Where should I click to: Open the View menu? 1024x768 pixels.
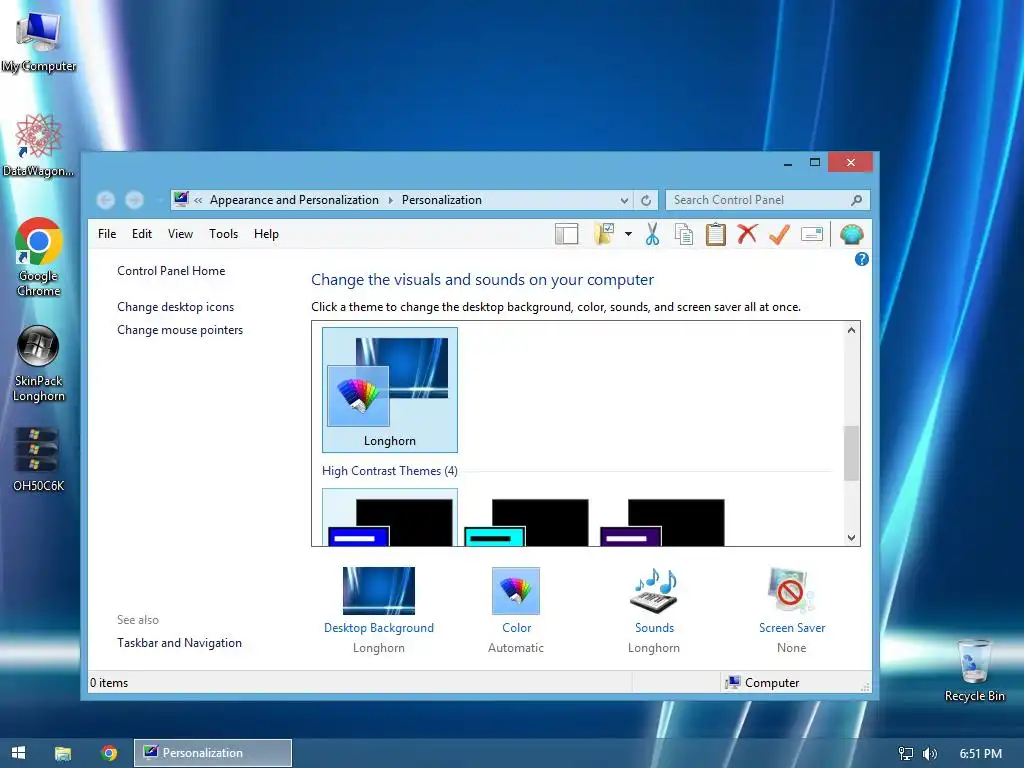tap(180, 234)
